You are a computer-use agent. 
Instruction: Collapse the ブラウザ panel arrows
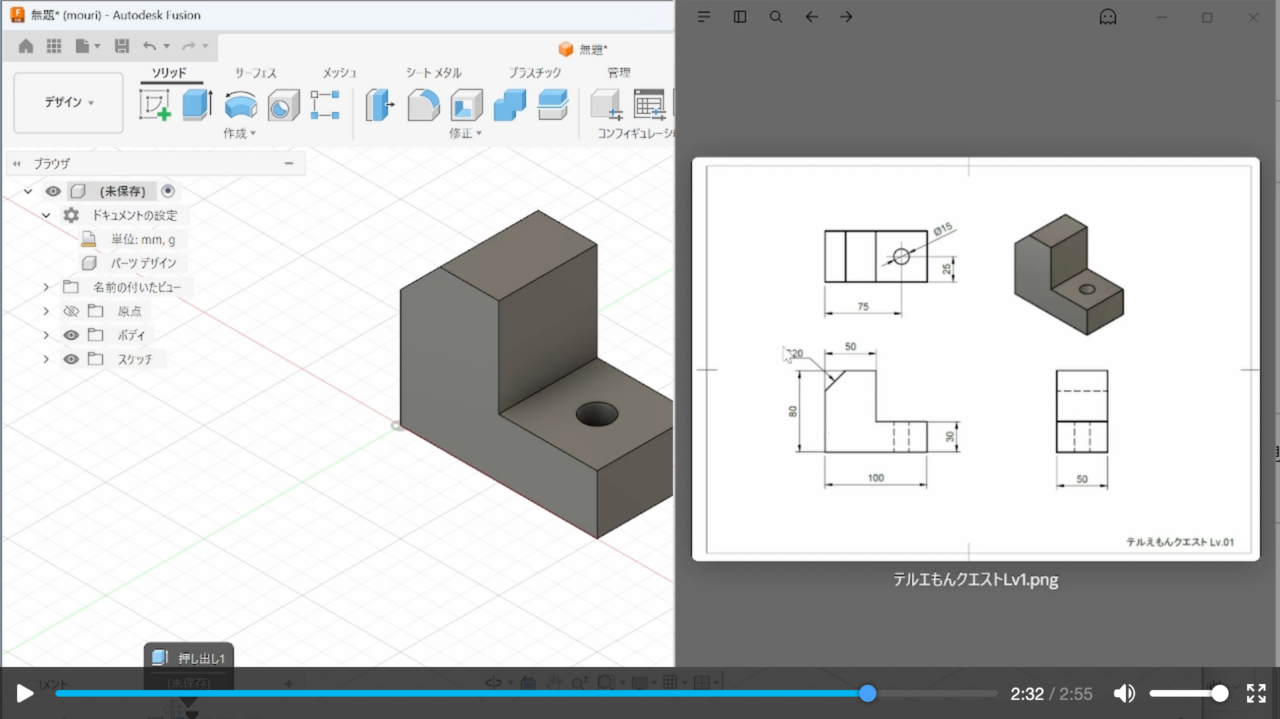pos(17,163)
